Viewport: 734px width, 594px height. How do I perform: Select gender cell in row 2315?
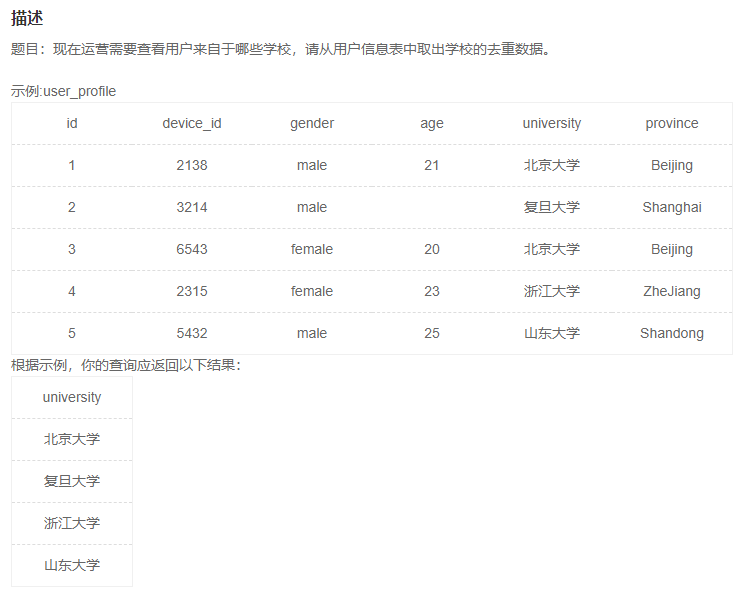[312, 291]
